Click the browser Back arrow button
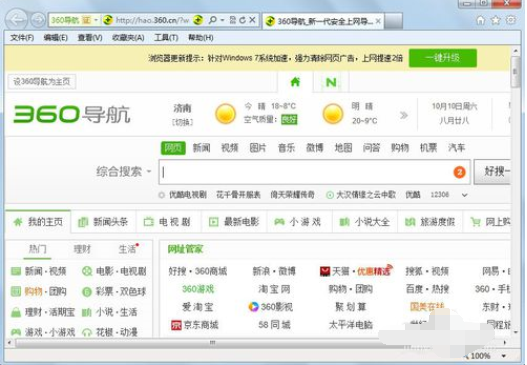Image resolution: width=527 pixels, height=365 pixels. 17,20
